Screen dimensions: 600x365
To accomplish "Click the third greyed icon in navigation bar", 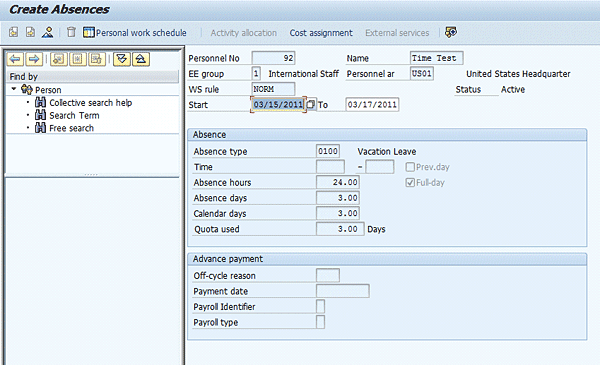I will pyautogui.click(x=97, y=59).
